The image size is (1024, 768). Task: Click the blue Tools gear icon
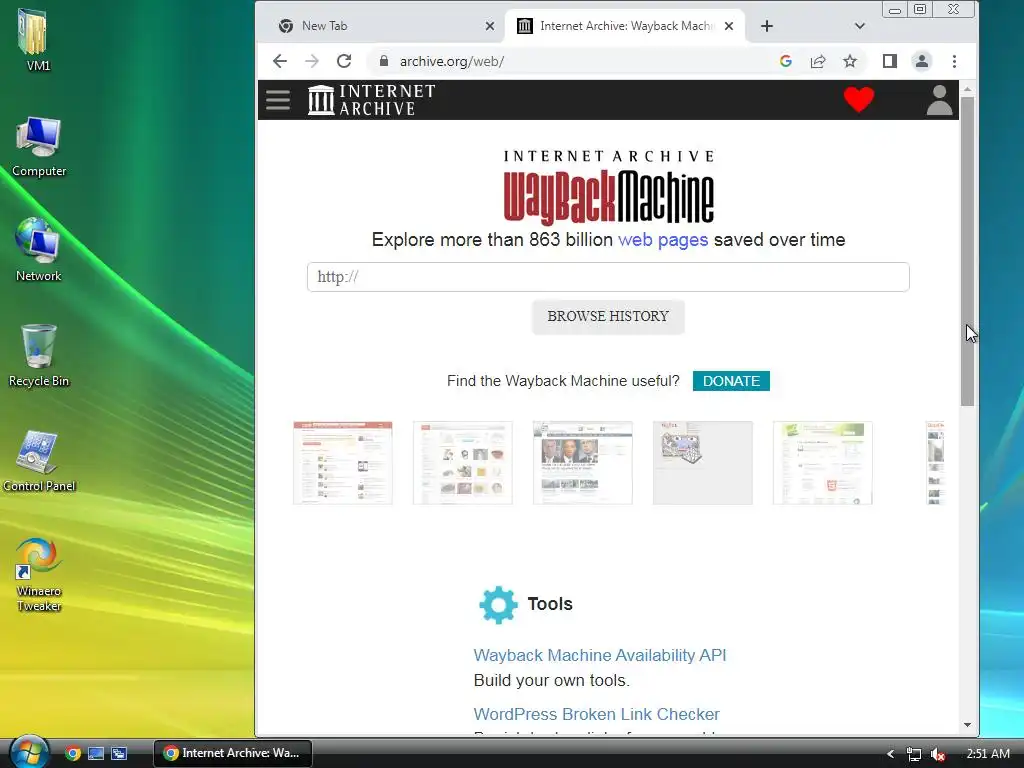click(x=498, y=605)
